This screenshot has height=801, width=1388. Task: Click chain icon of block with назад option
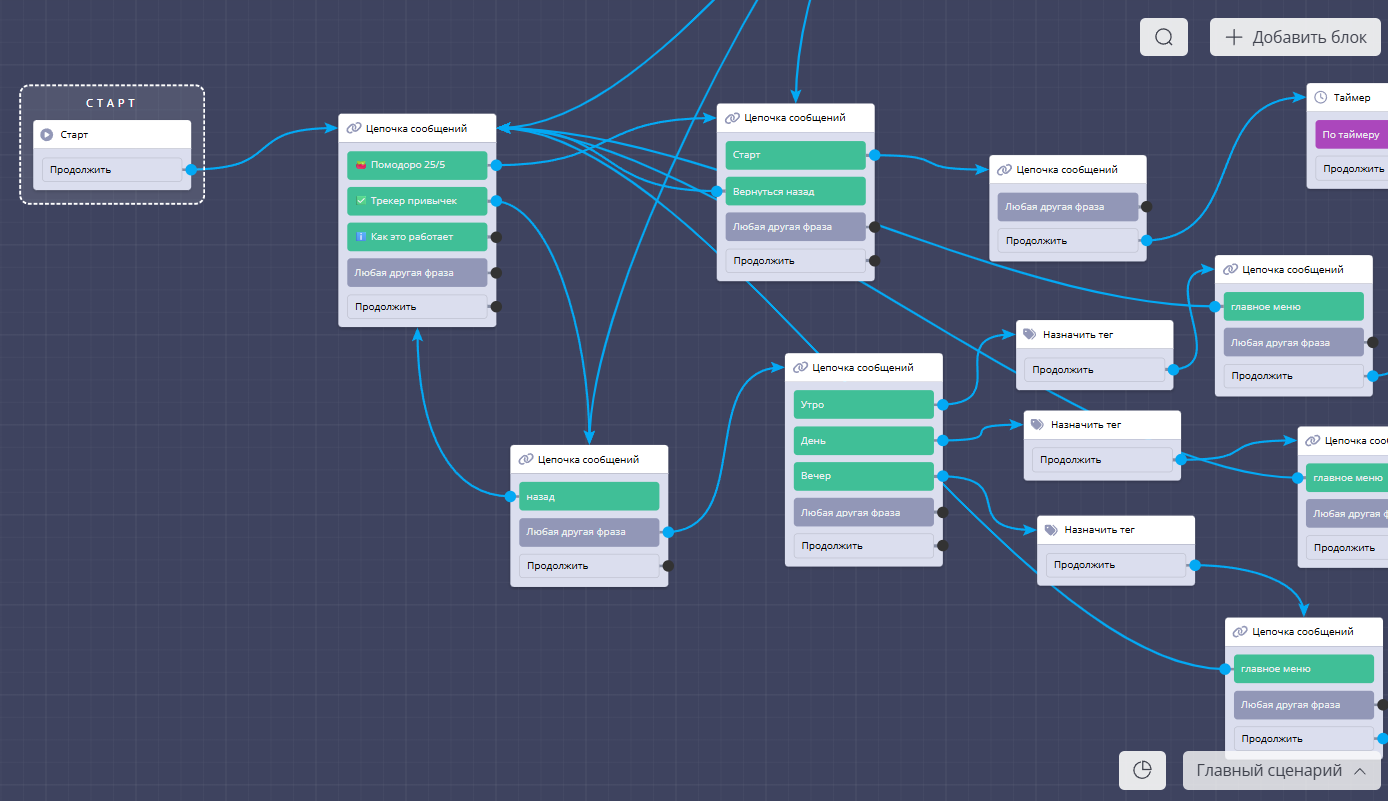pyautogui.click(x=525, y=460)
